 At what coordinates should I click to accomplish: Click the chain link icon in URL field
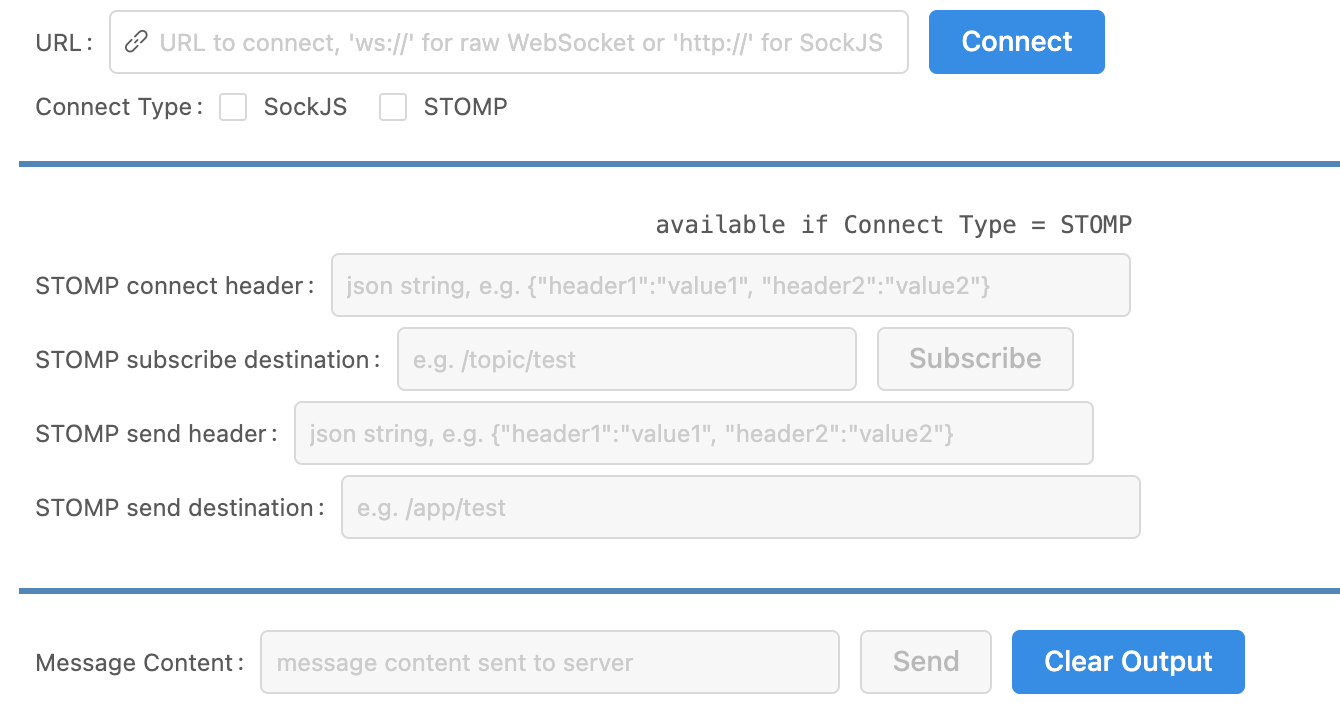pos(136,42)
